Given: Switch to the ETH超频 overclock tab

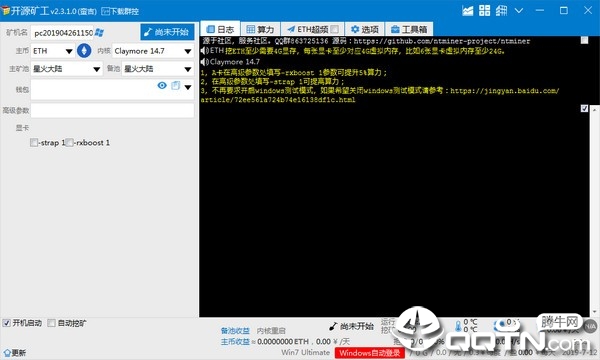Looking at the screenshot, I should tap(313, 29).
